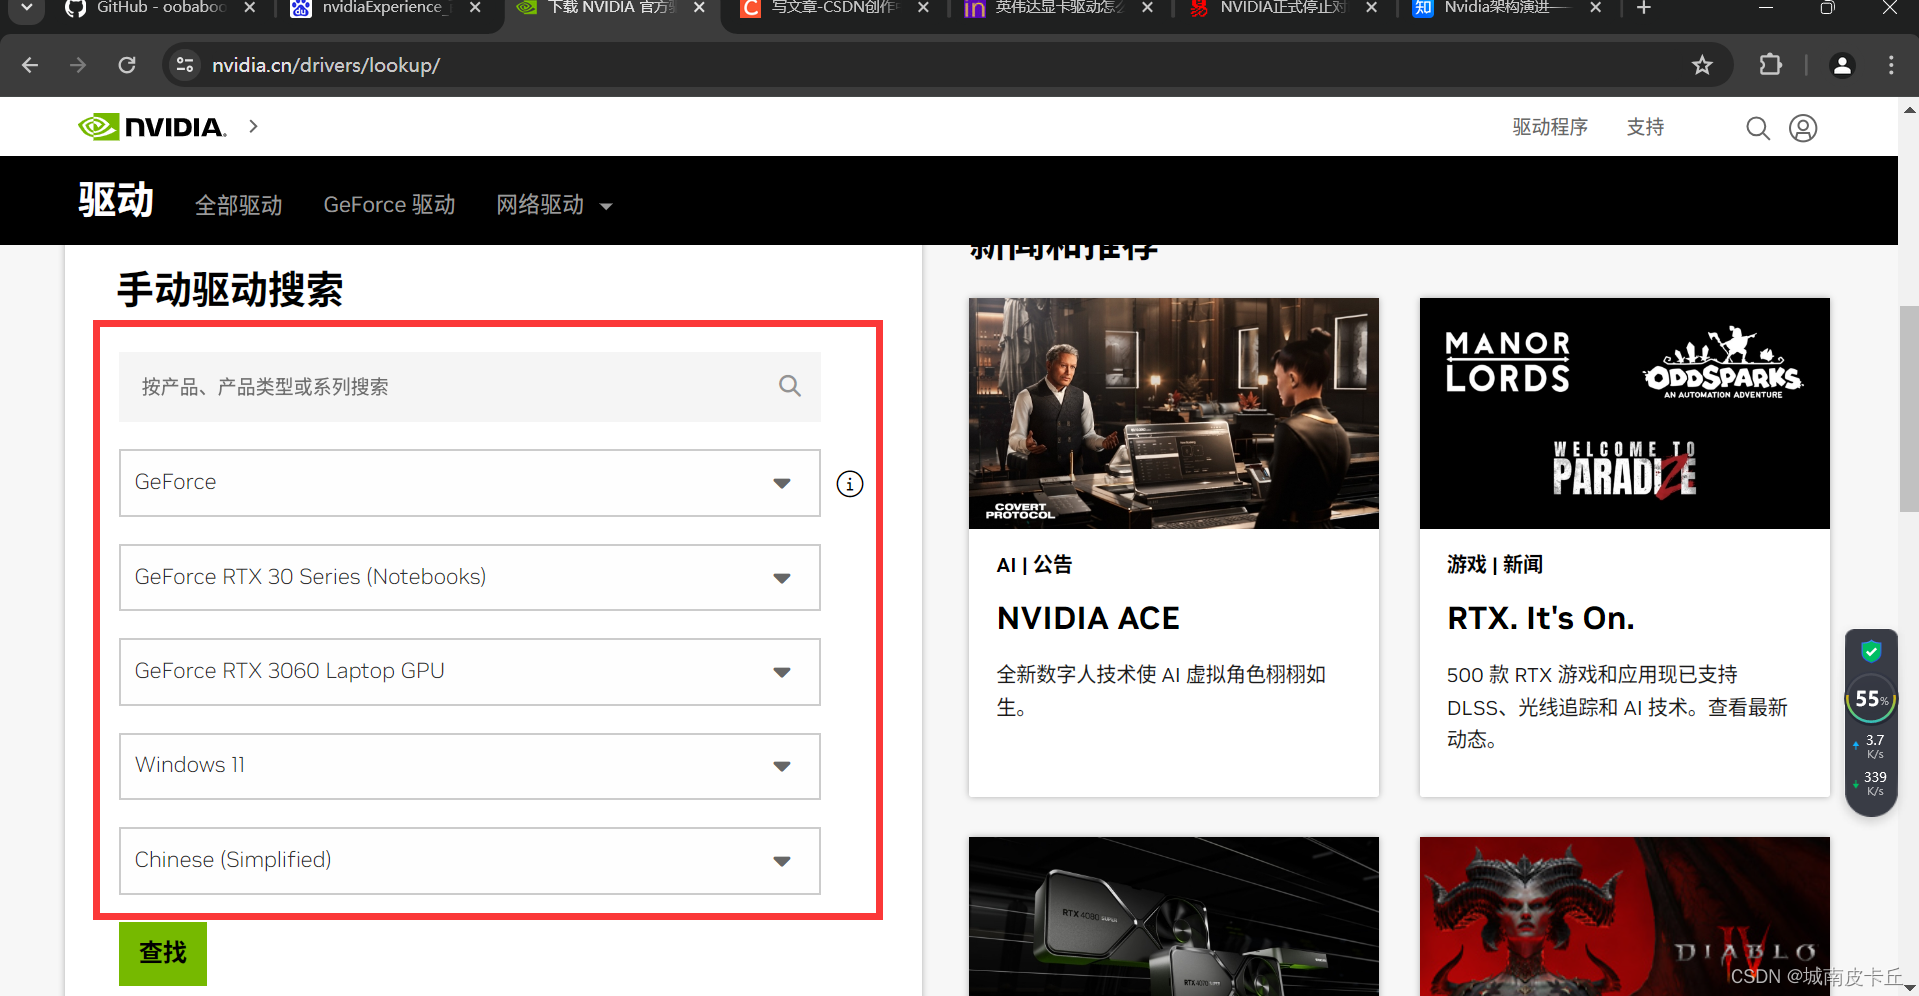Click the shield security widget icon
1919x996 pixels.
click(x=1871, y=651)
